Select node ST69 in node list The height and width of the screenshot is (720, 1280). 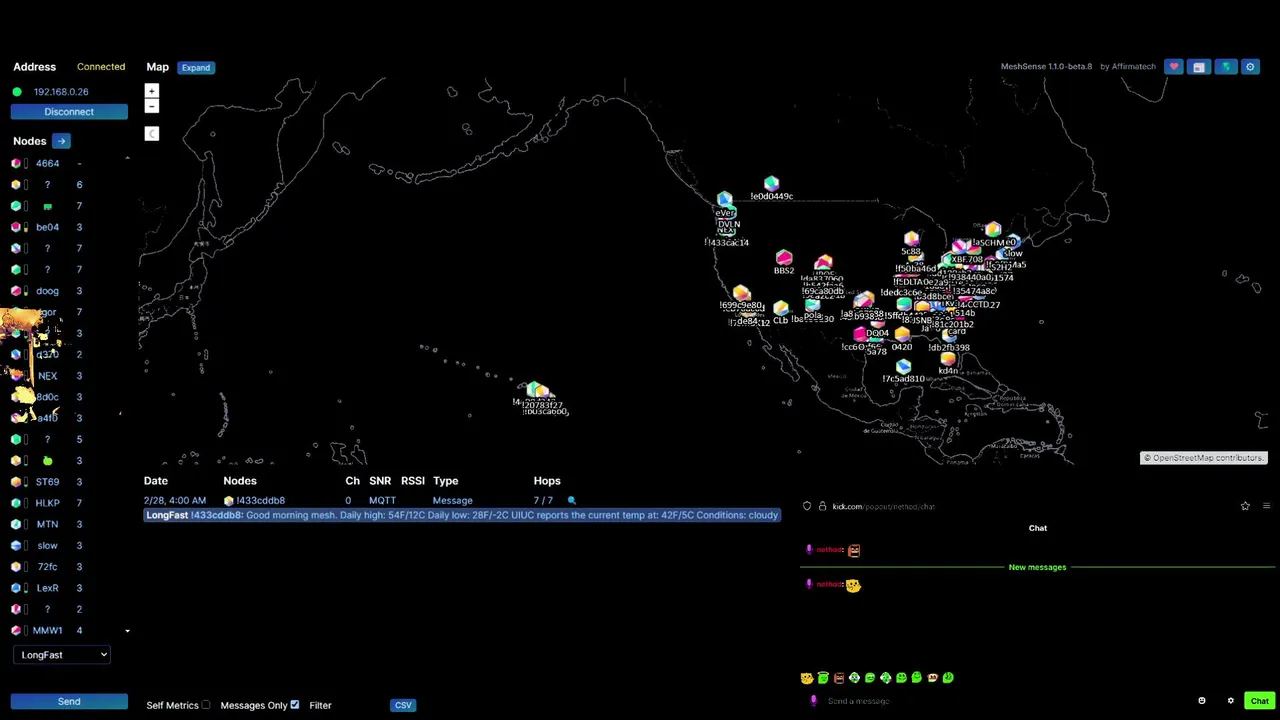(x=47, y=482)
